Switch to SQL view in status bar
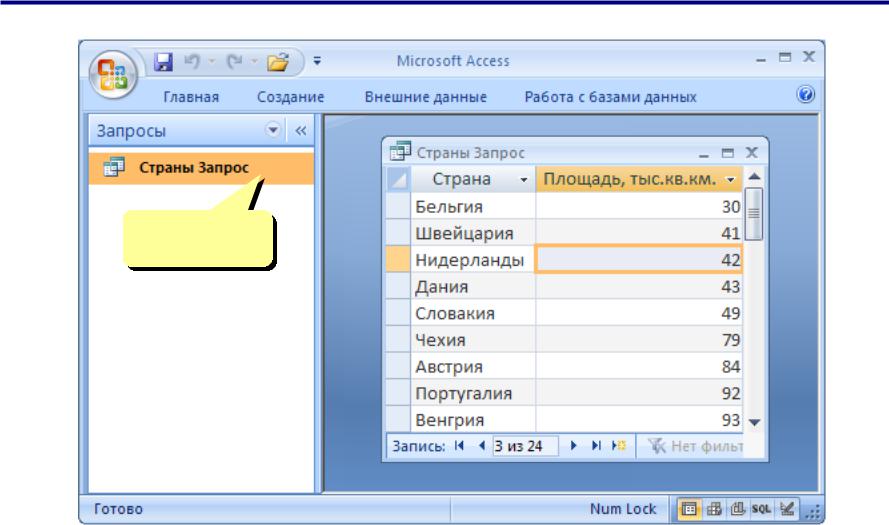This screenshot has width=889, height=525. point(761,509)
